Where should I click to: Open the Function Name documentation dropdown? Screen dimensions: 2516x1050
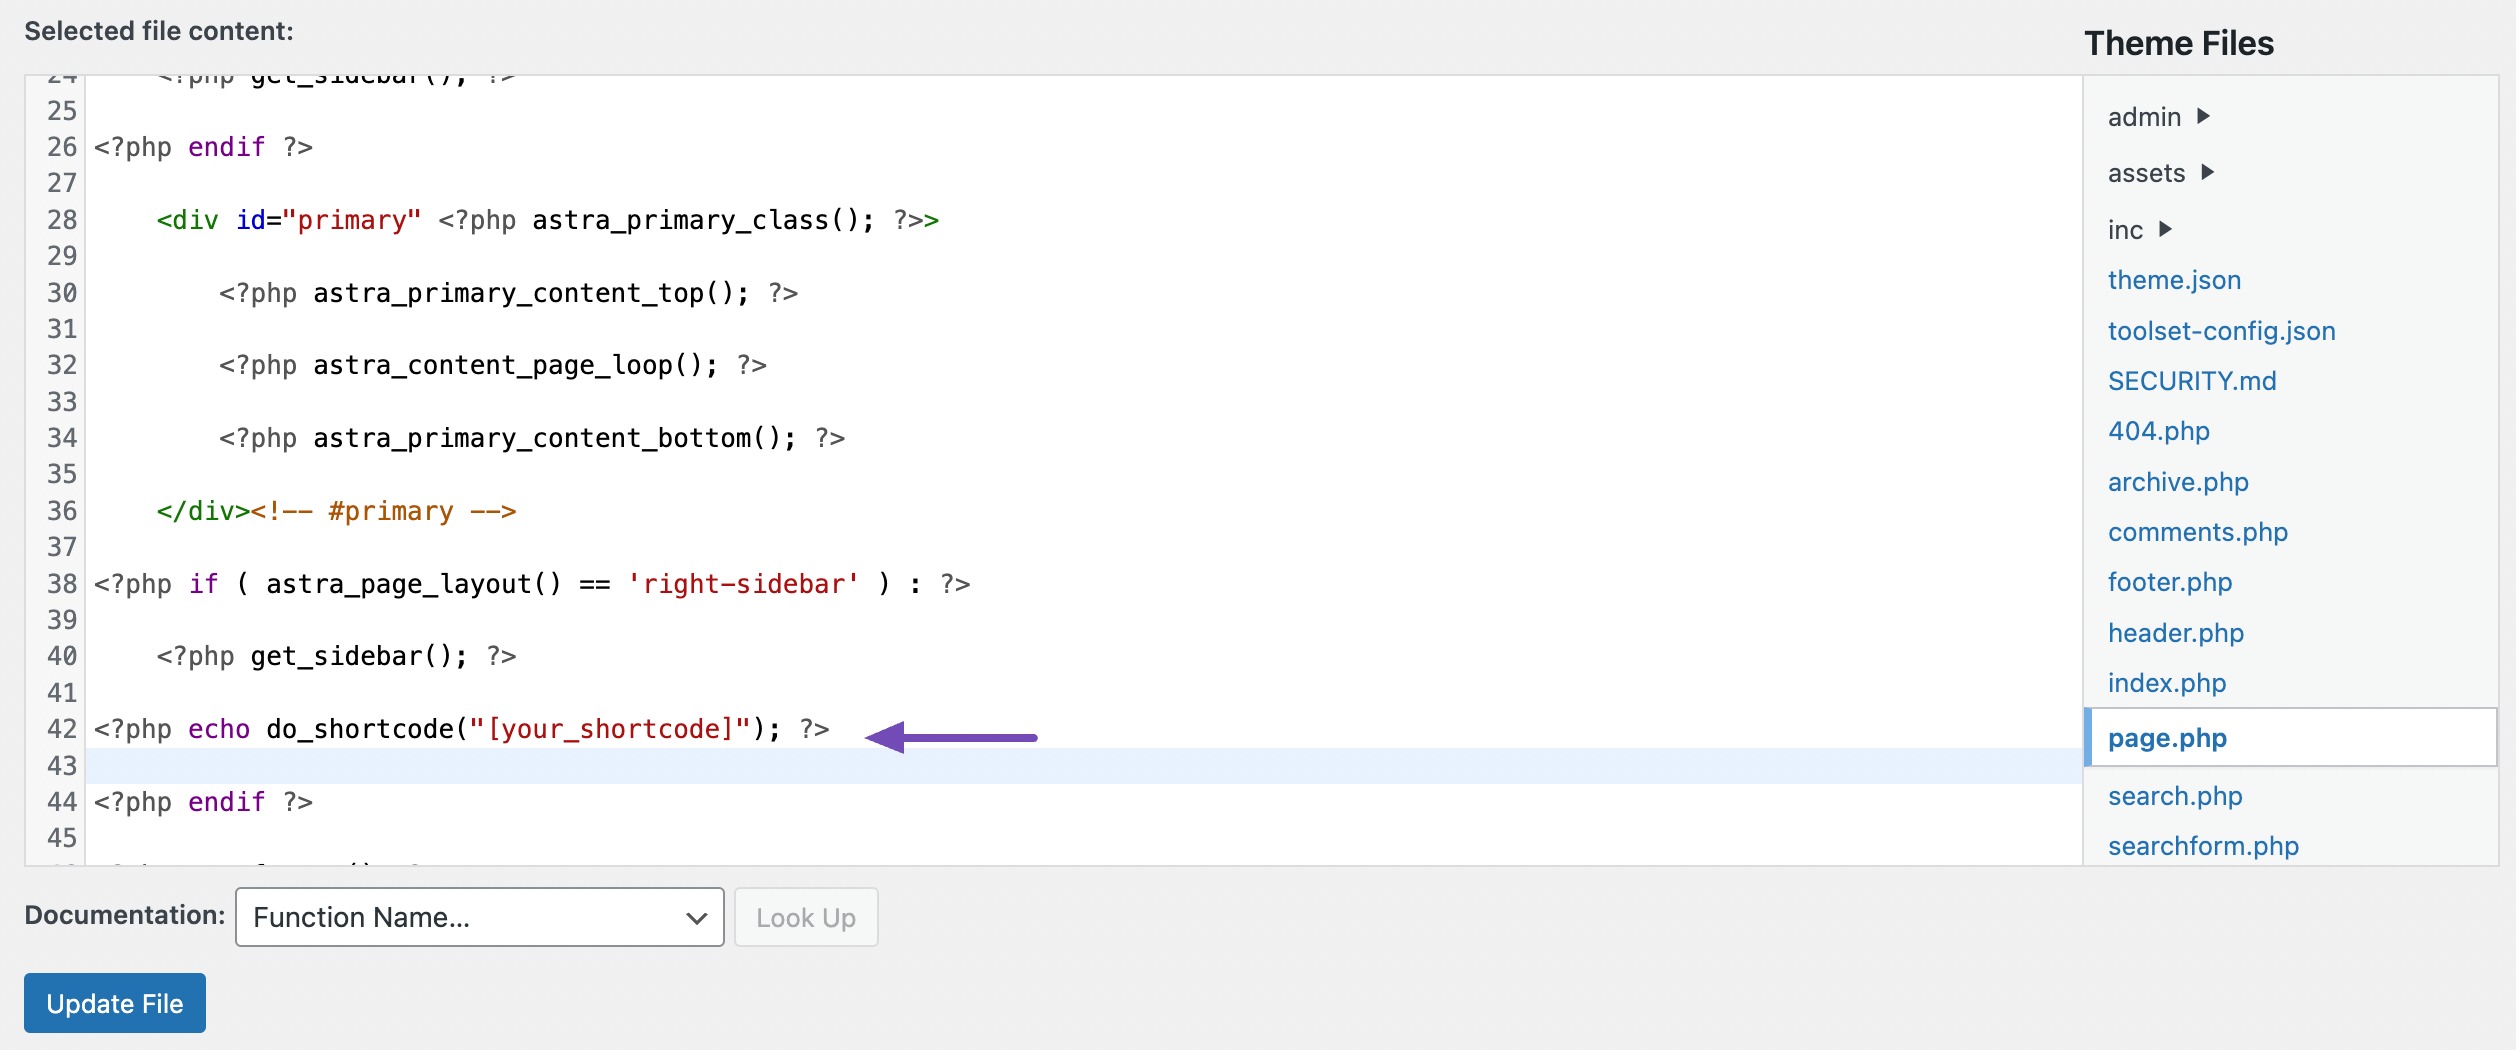(x=478, y=916)
